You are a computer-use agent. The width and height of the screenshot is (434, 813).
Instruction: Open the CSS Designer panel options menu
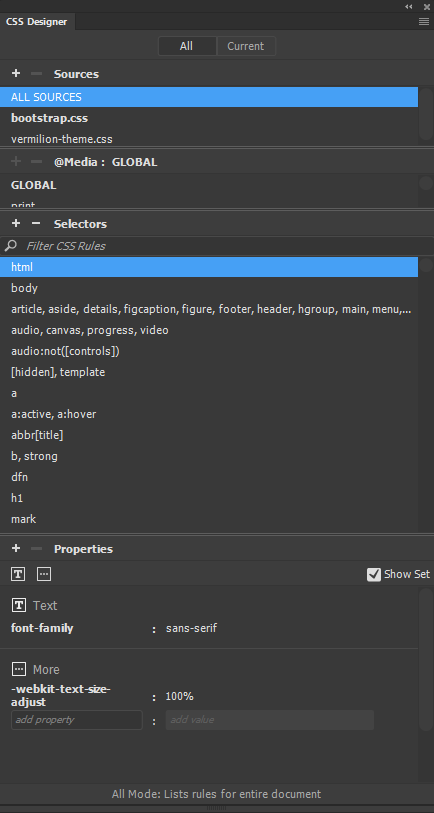pos(424,22)
